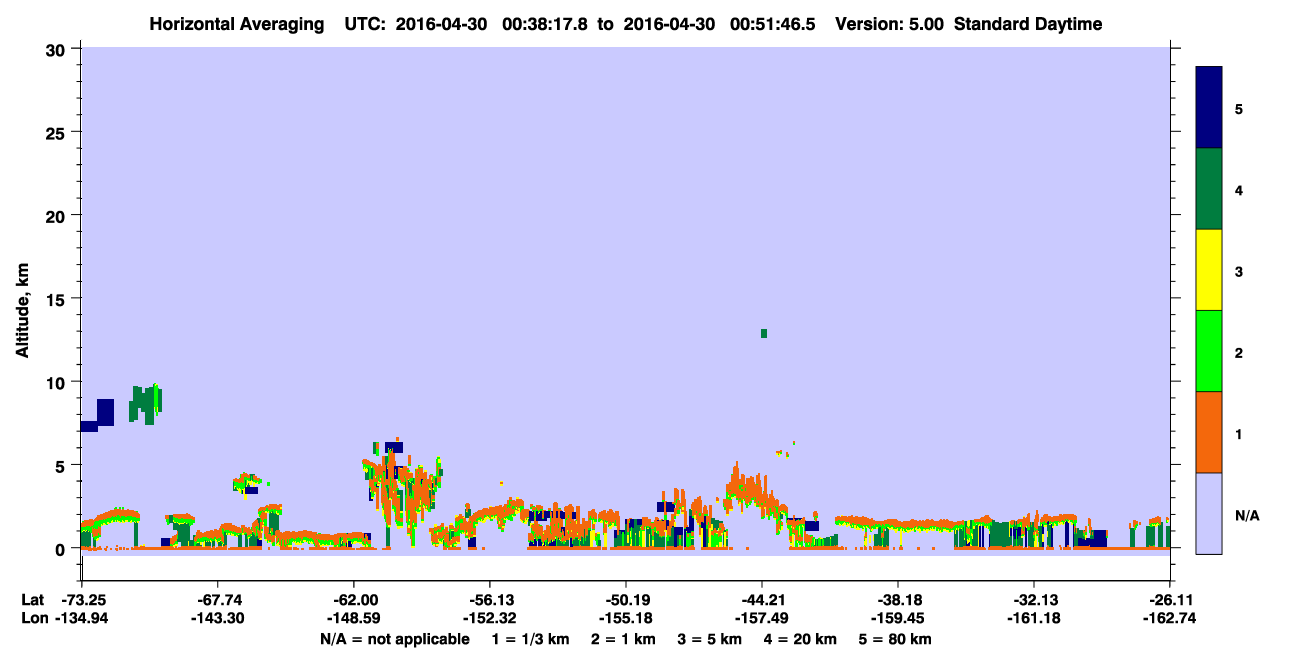1300x667 pixels.
Task: Click longitude value -161.18
Action: point(1034,617)
